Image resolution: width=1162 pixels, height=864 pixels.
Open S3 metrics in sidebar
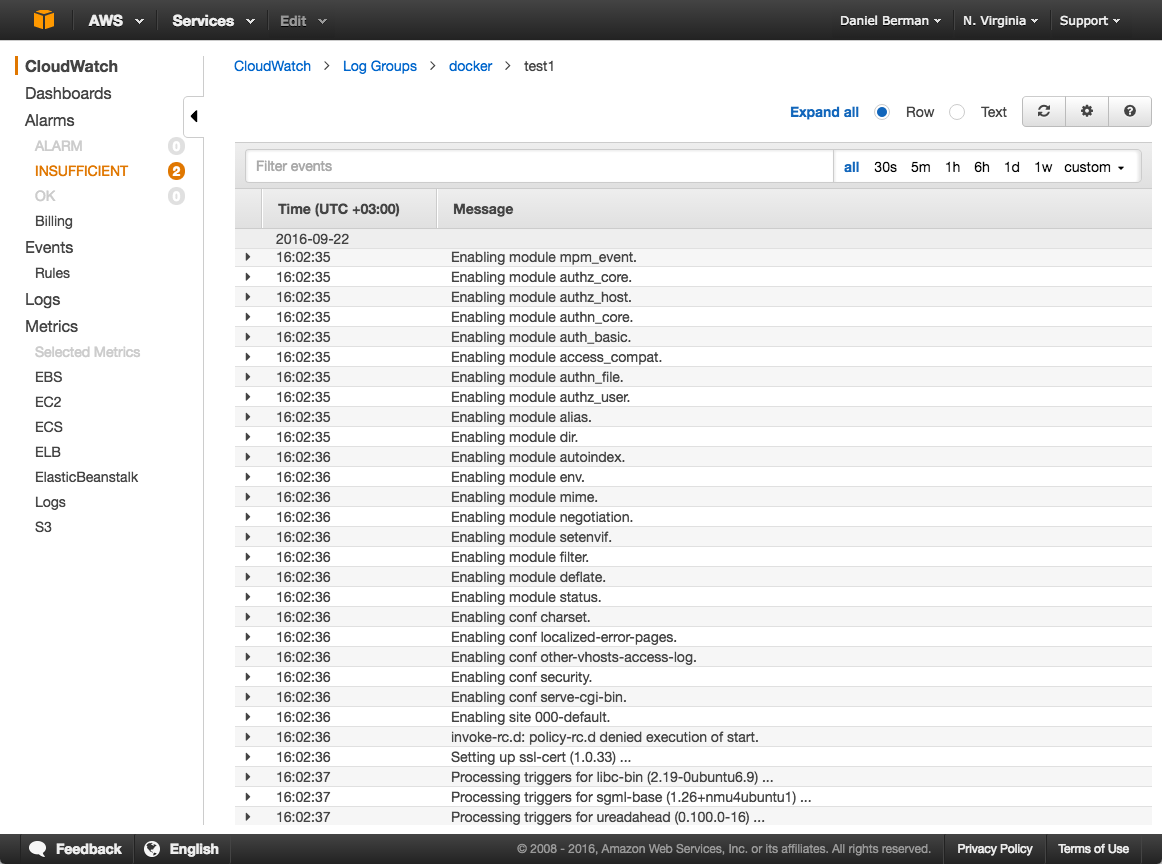[43, 528]
